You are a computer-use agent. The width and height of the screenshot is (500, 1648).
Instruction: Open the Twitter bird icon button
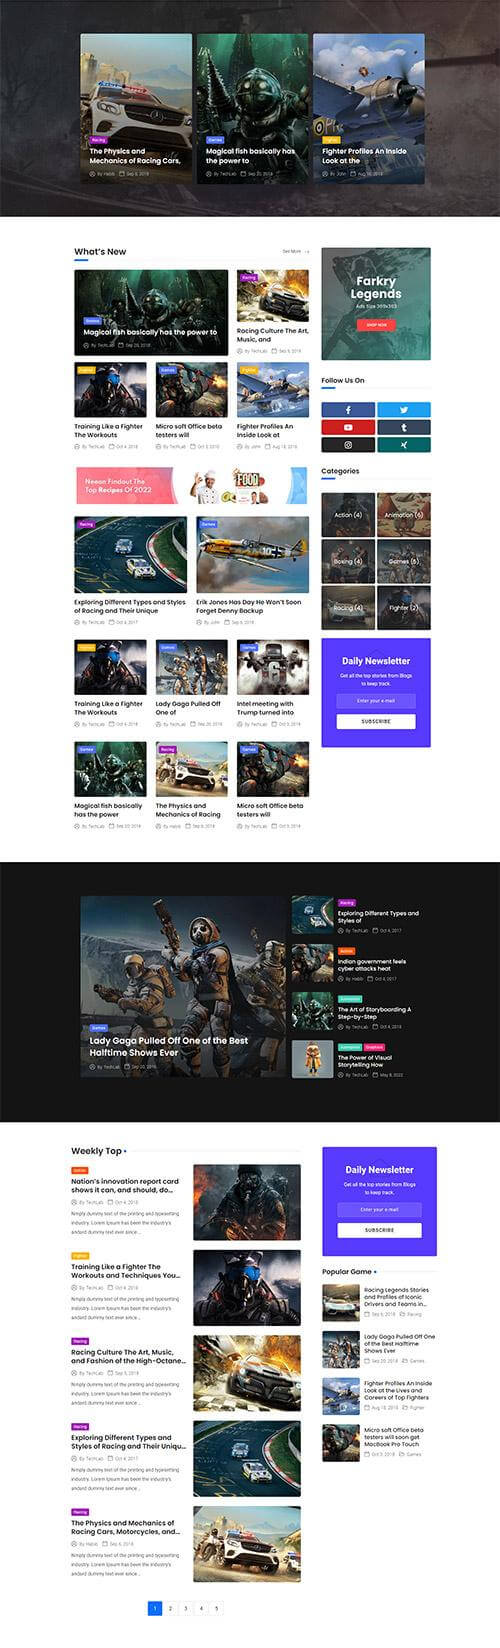click(x=404, y=410)
